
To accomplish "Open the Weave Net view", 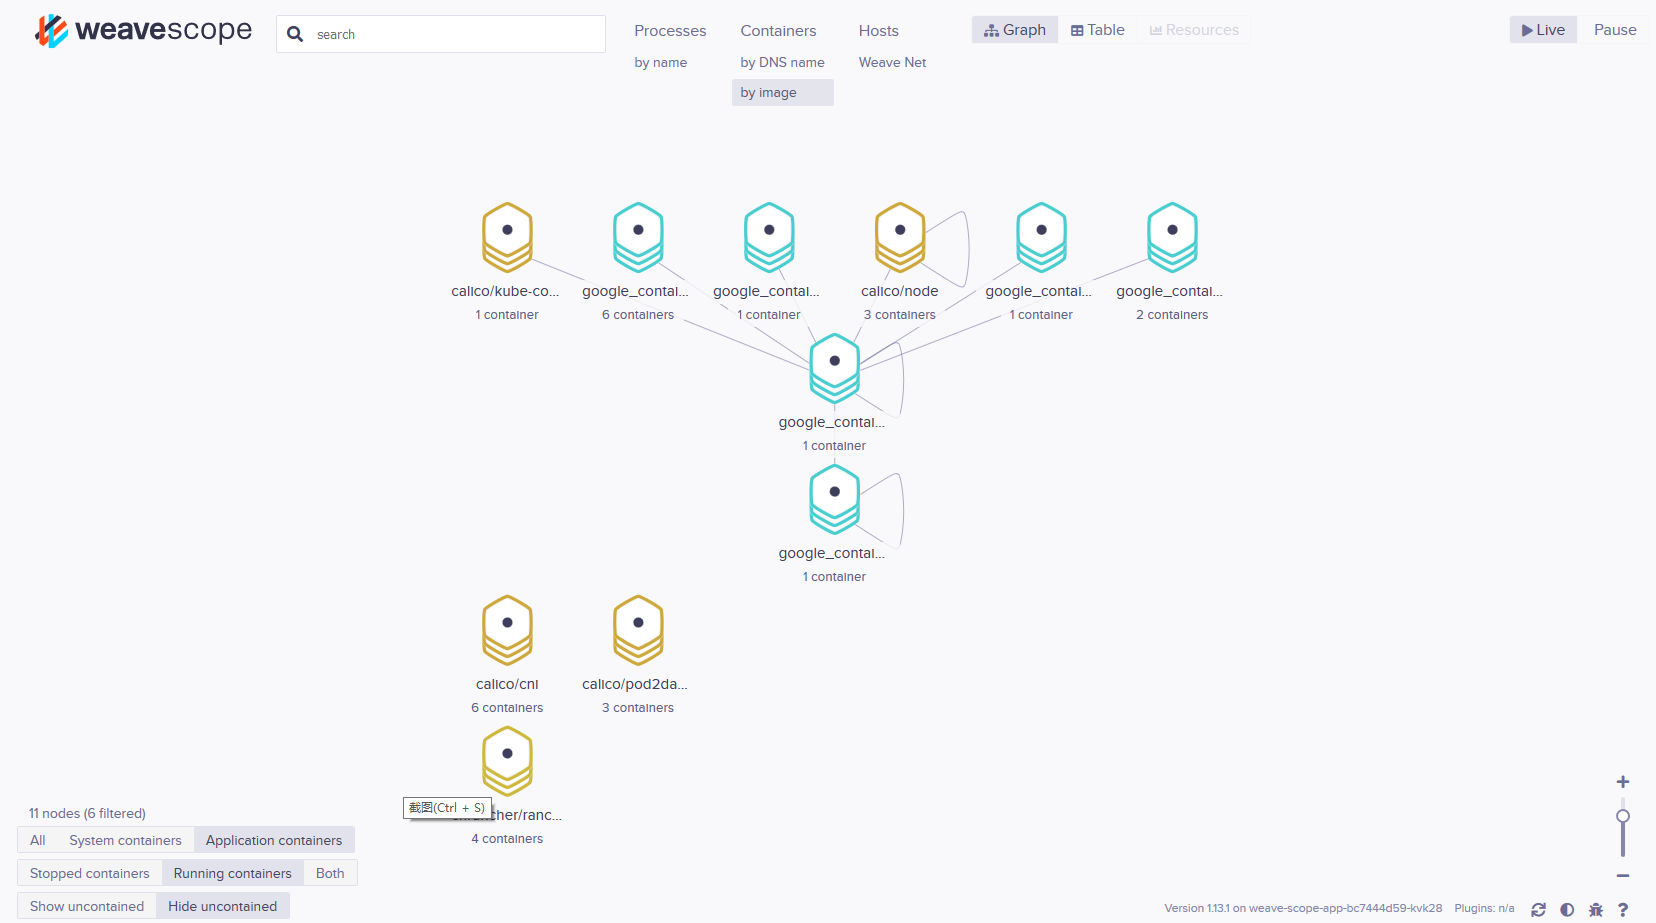I will 892,62.
